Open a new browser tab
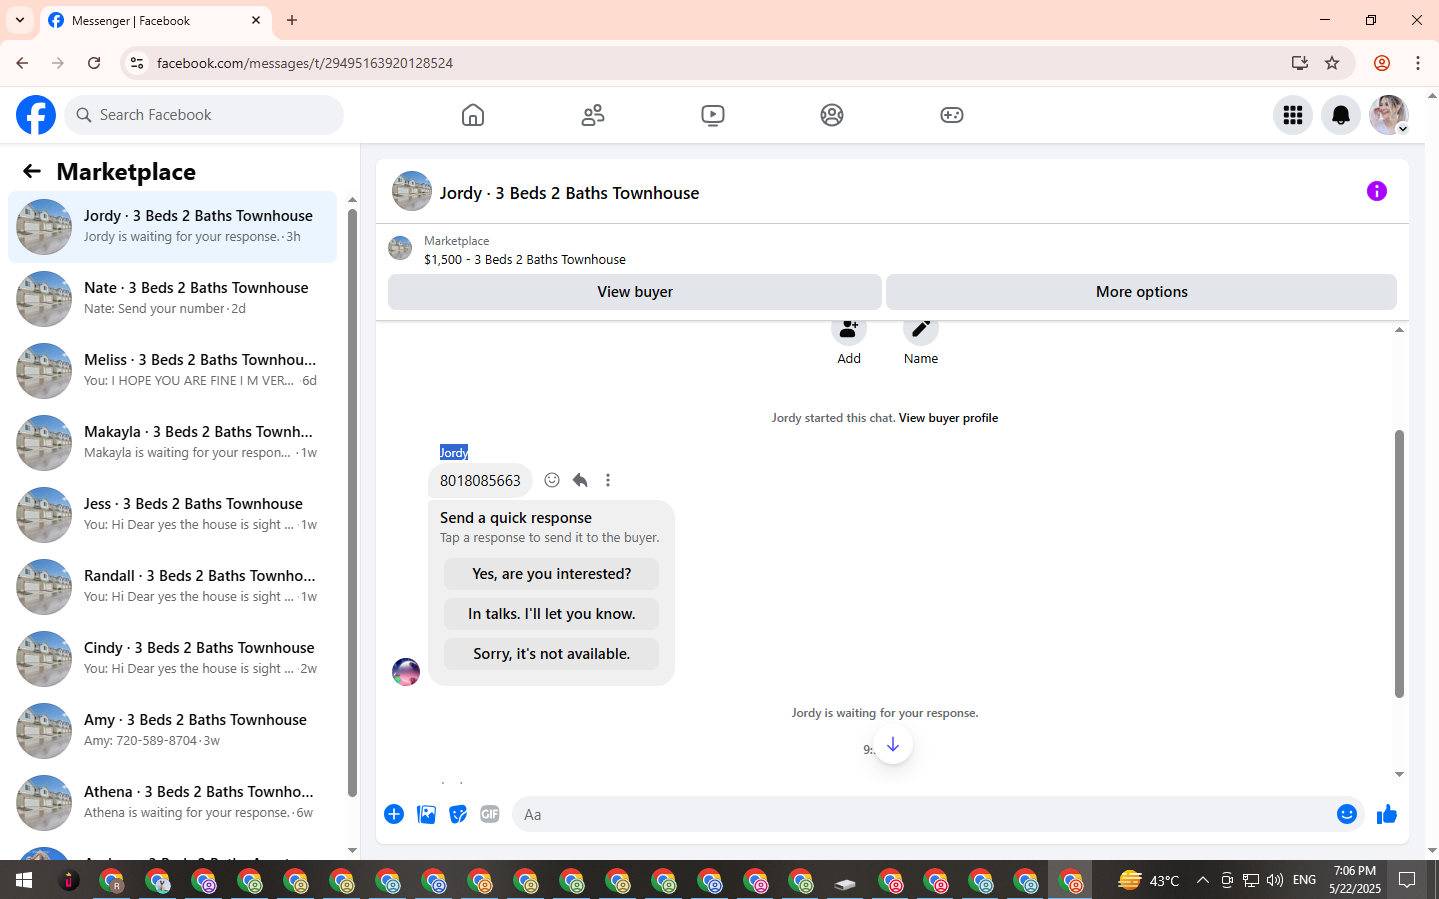This screenshot has width=1439, height=899. point(292,20)
